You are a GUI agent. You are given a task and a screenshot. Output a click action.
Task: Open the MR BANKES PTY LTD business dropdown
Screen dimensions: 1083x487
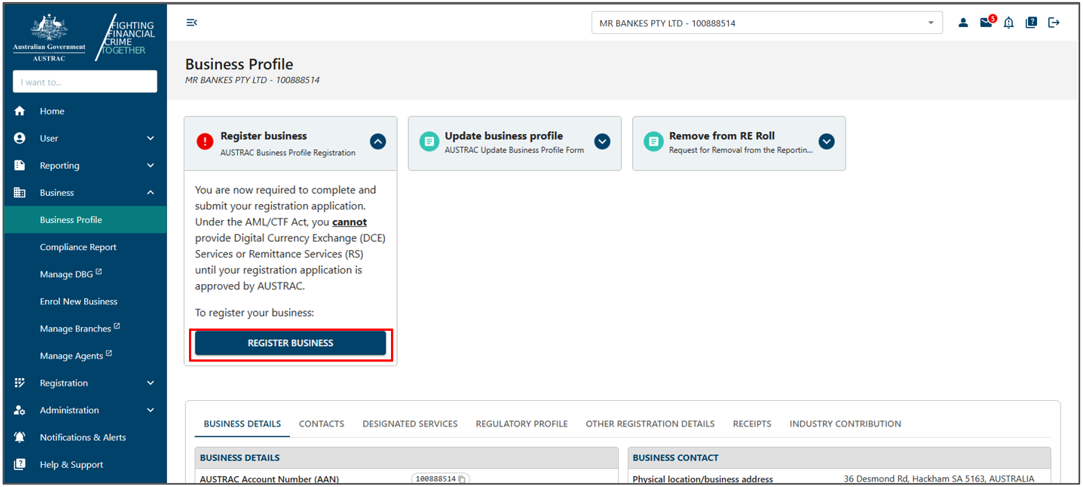point(767,23)
